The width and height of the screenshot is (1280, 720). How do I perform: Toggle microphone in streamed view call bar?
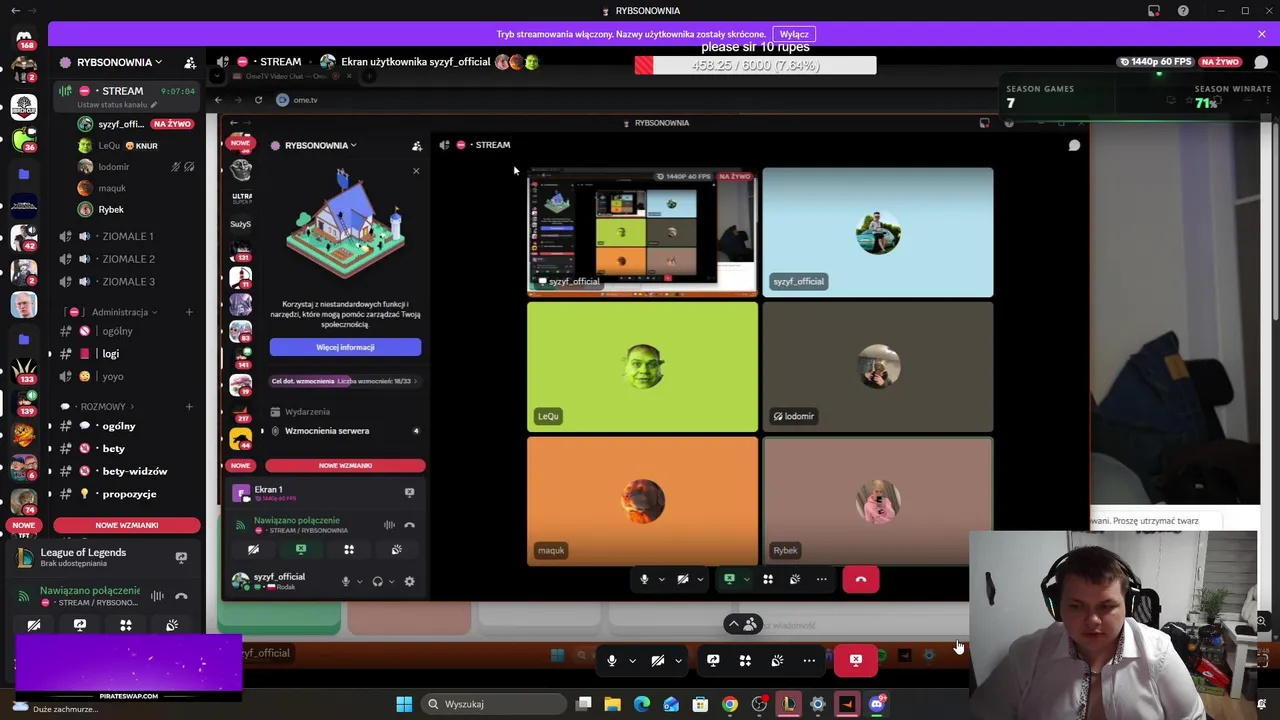tap(644, 579)
